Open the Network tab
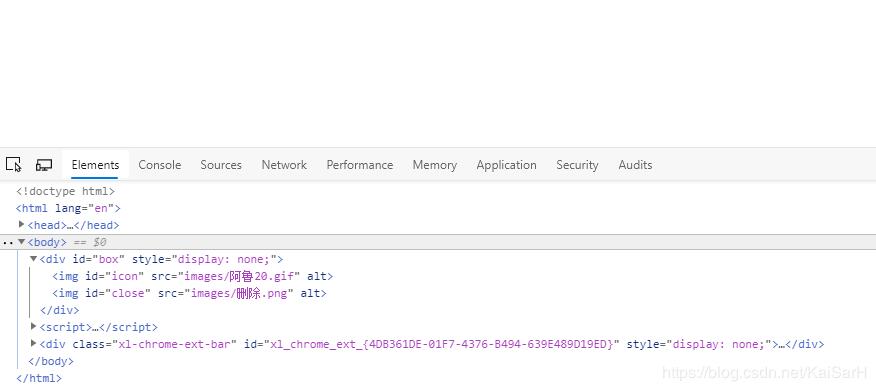The height and width of the screenshot is (390, 876). pyautogui.click(x=284, y=165)
